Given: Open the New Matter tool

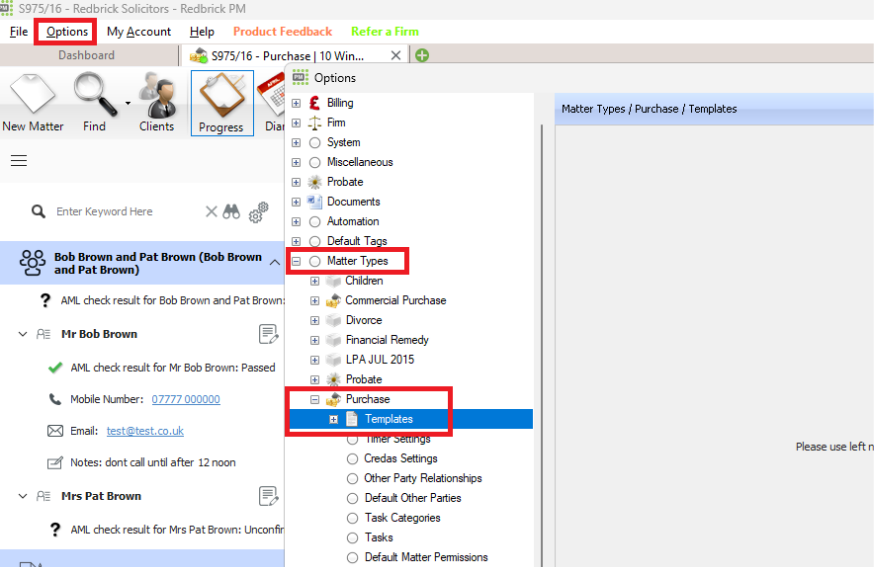Looking at the screenshot, I should coord(32,102).
